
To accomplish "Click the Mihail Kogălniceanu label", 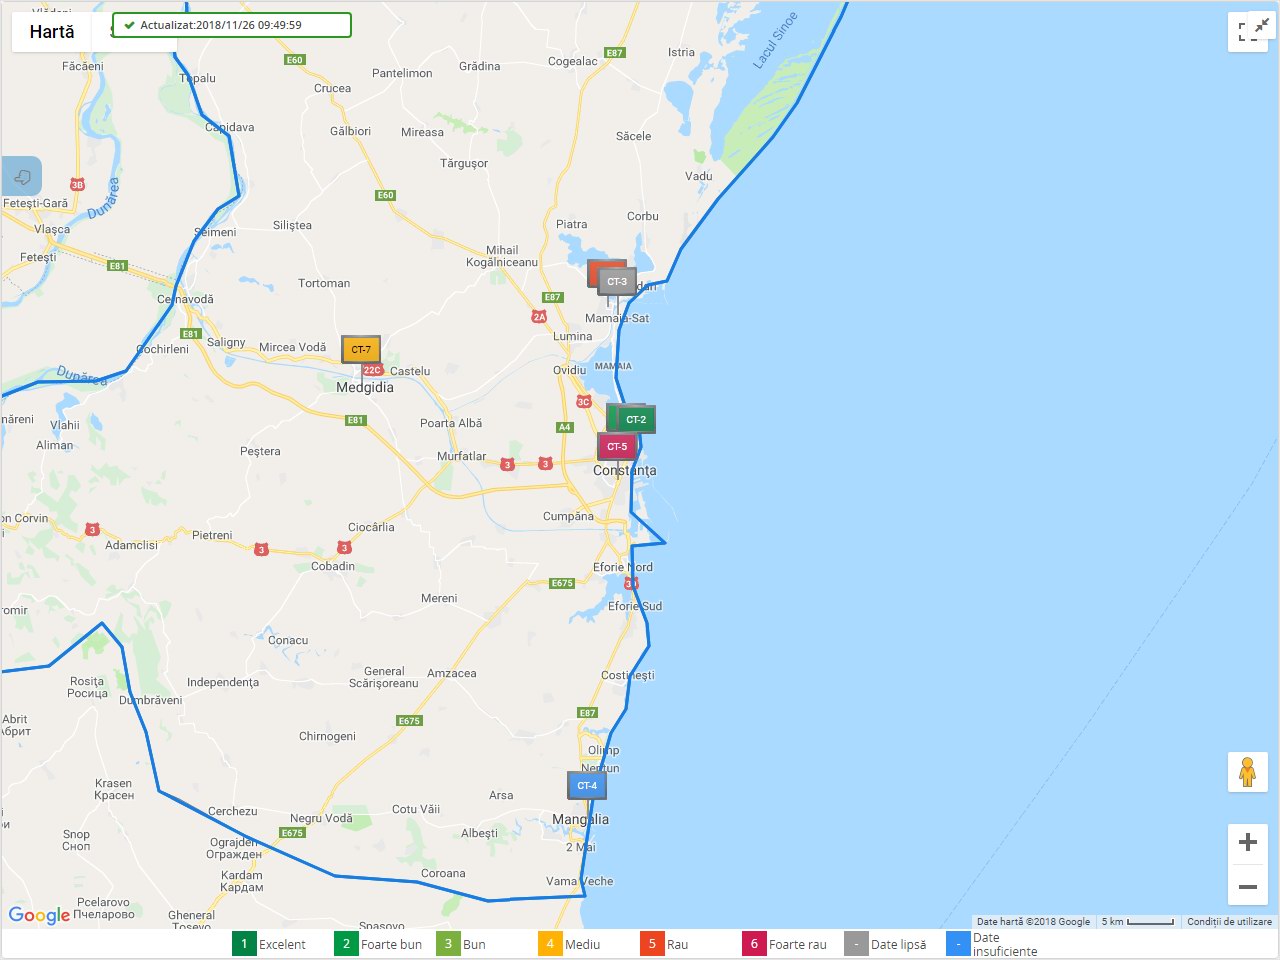I will point(502,256).
